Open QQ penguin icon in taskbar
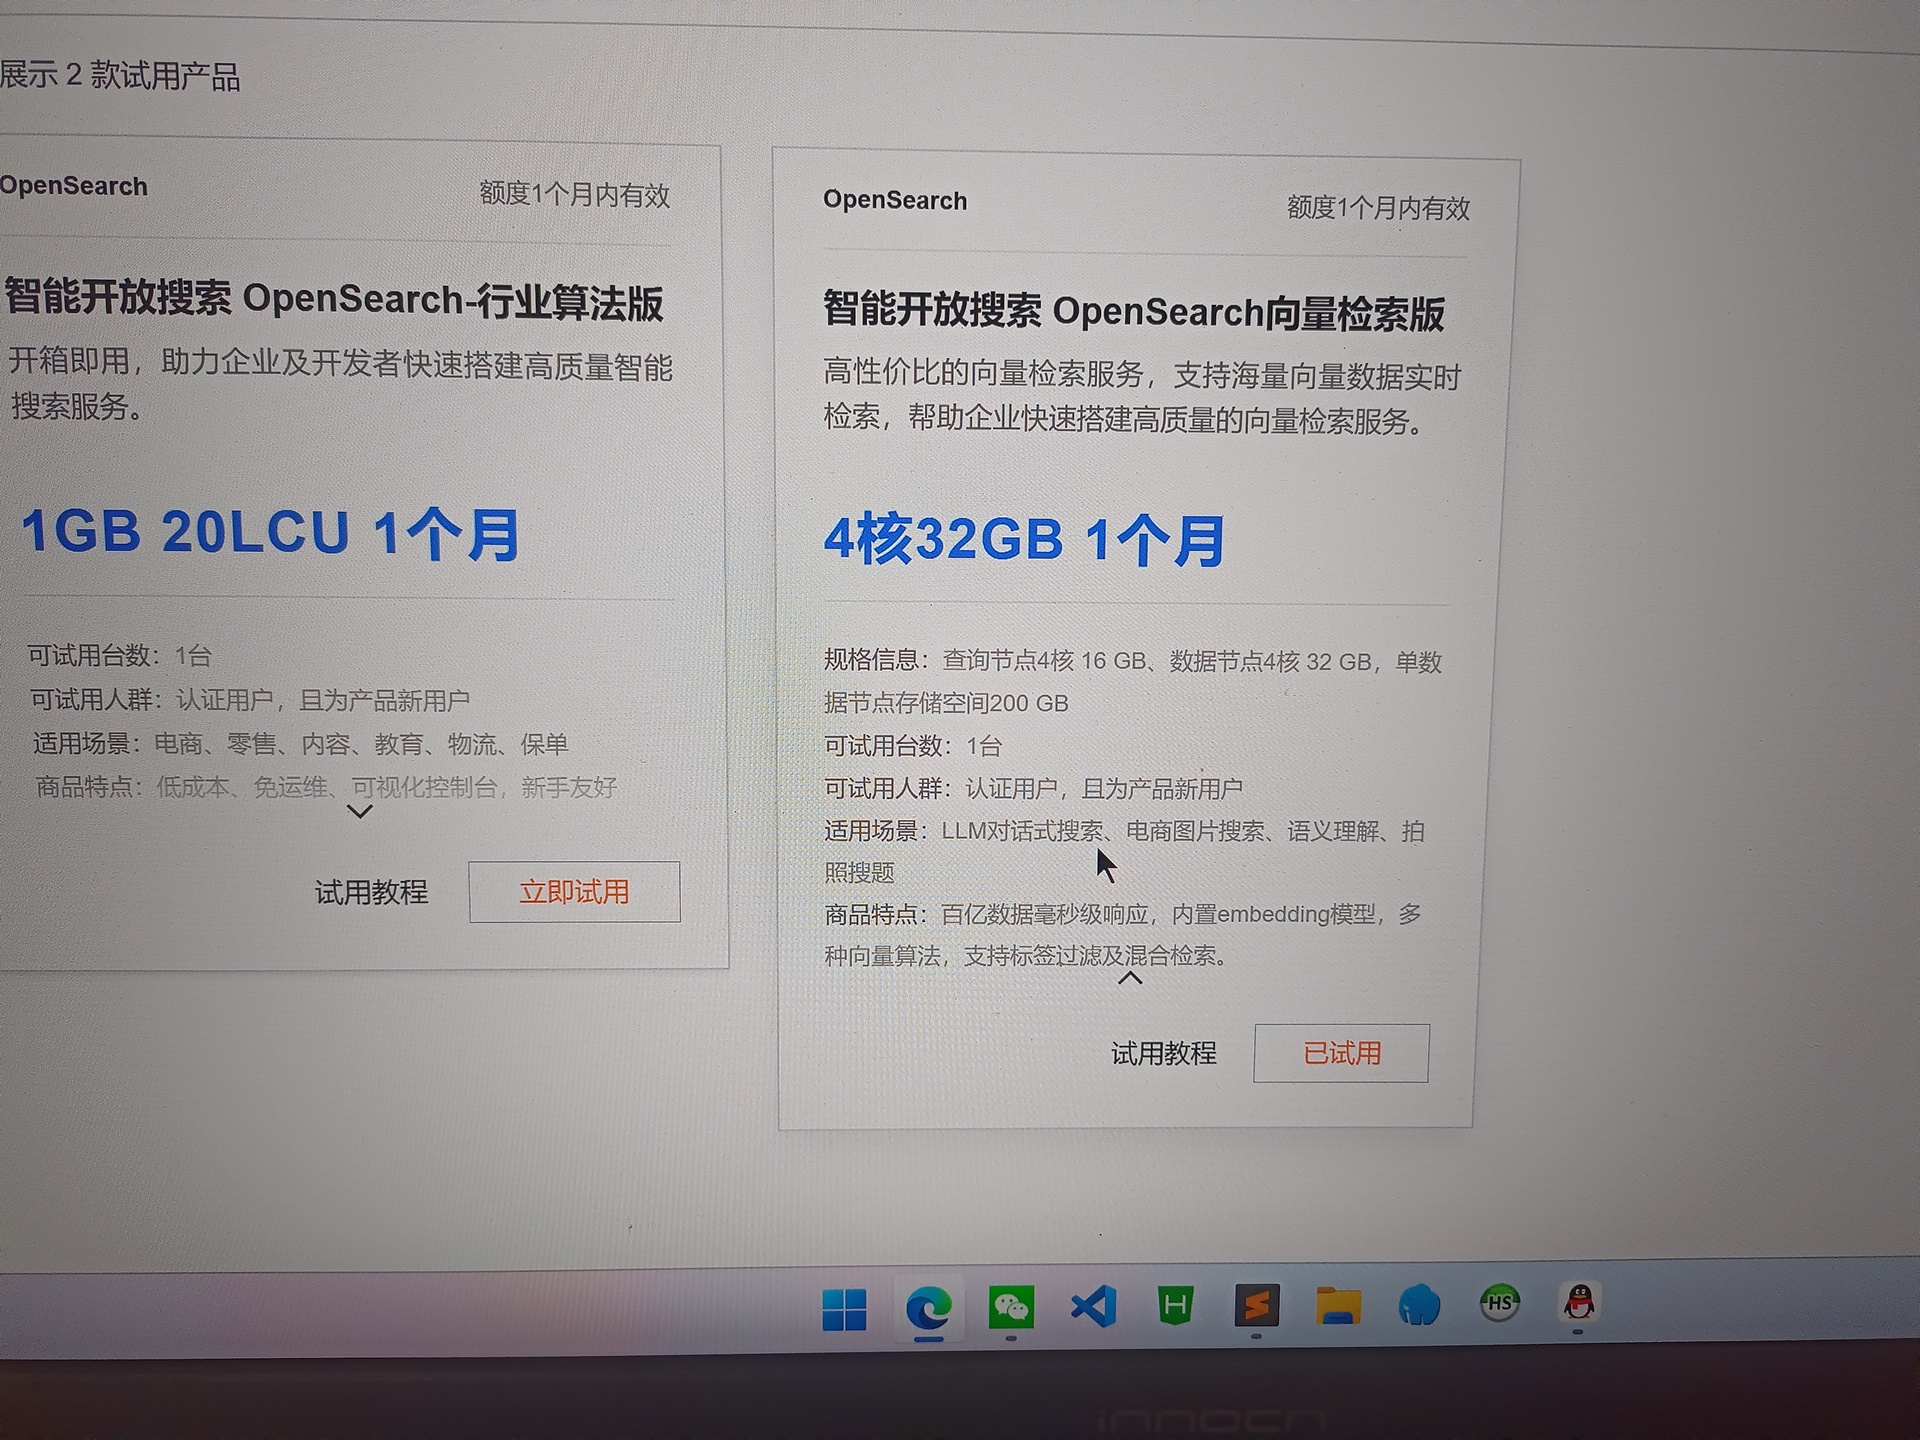This screenshot has height=1440, width=1920. pyautogui.click(x=1579, y=1302)
